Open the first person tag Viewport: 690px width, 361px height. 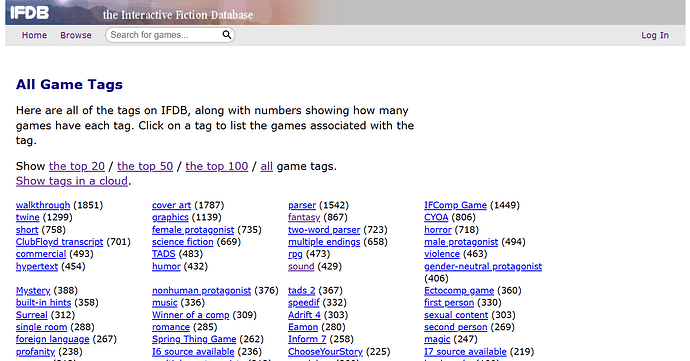[449, 302]
